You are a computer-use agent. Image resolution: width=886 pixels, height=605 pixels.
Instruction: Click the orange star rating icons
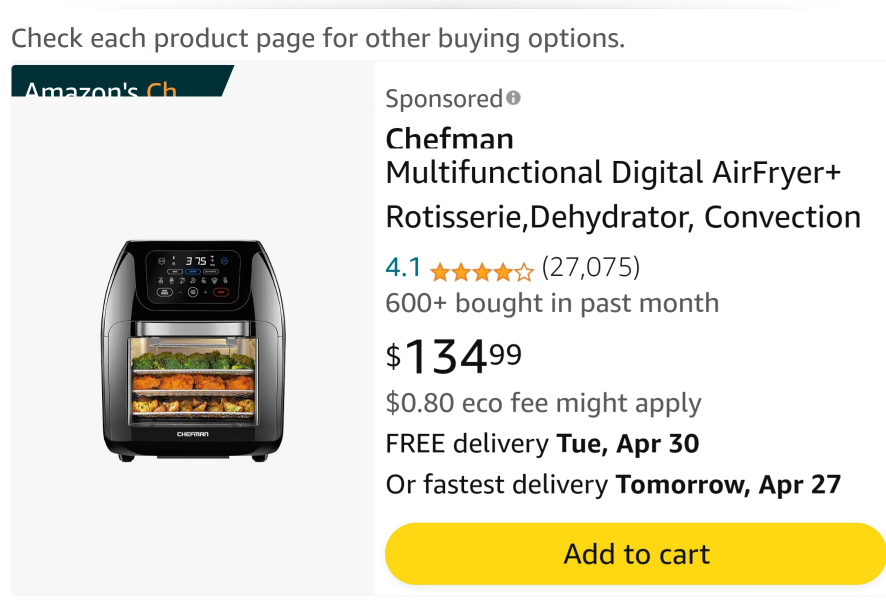click(x=481, y=270)
